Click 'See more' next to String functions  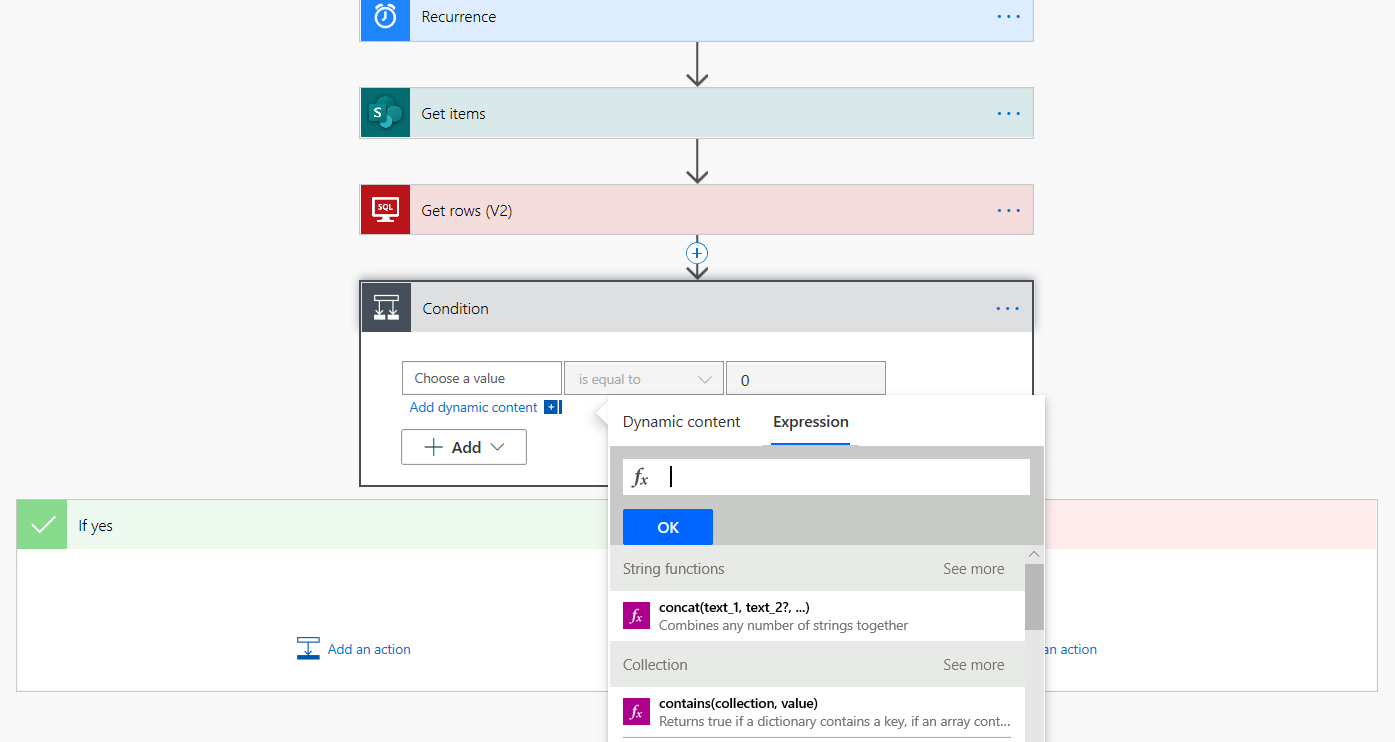pos(973,568)
